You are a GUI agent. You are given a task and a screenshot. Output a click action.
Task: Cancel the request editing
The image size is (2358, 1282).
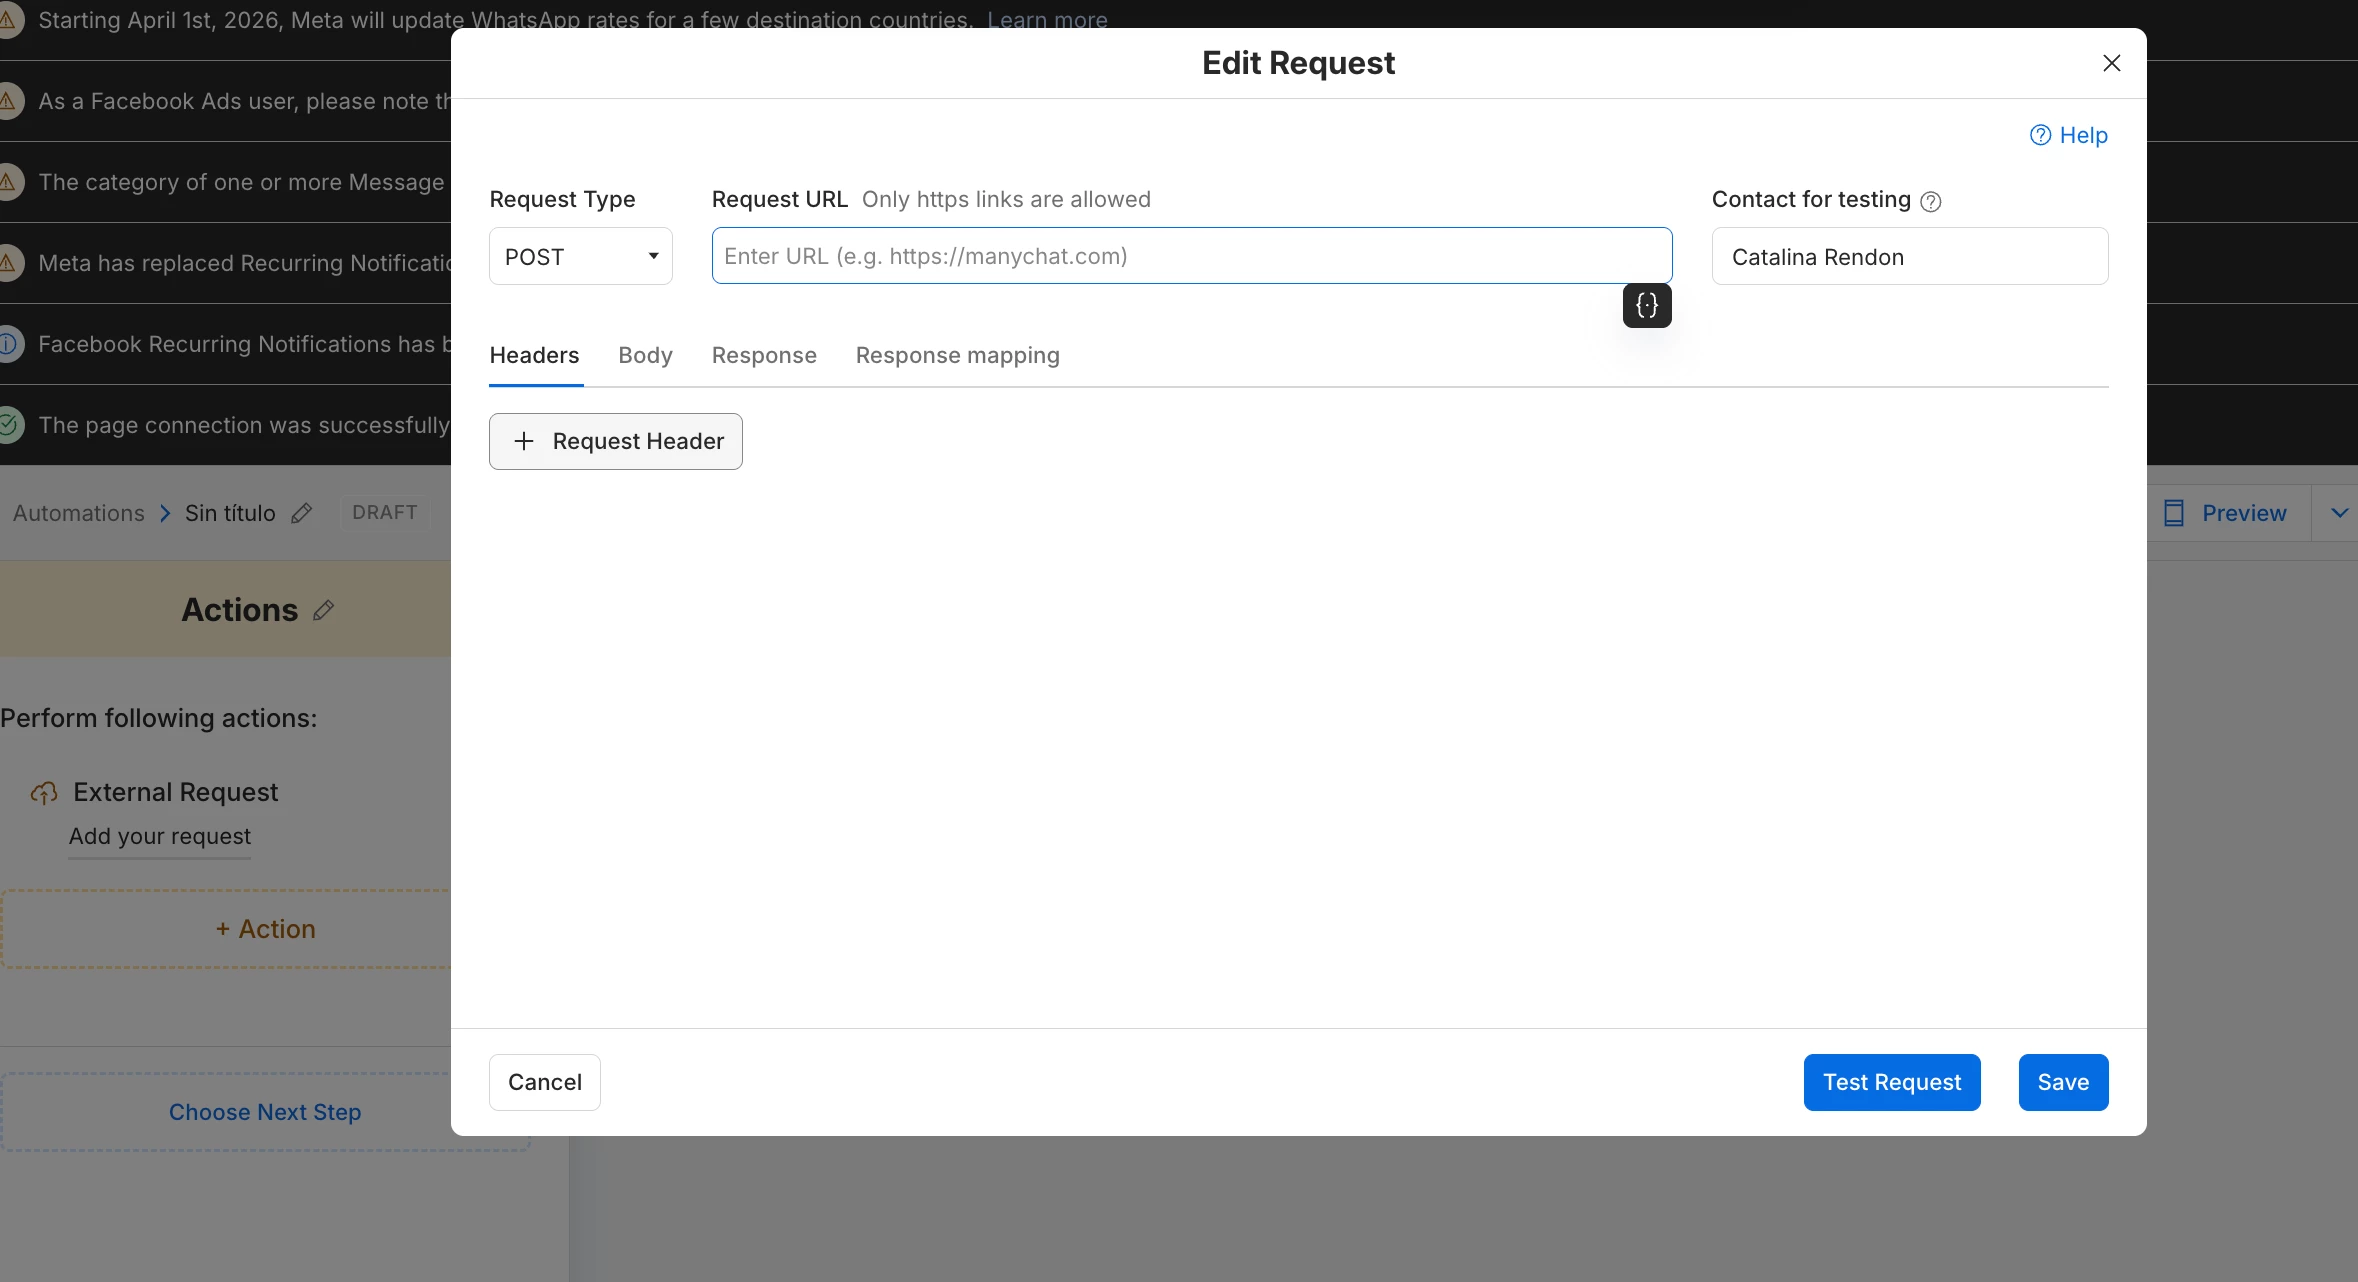click(x=544, y=1082)
